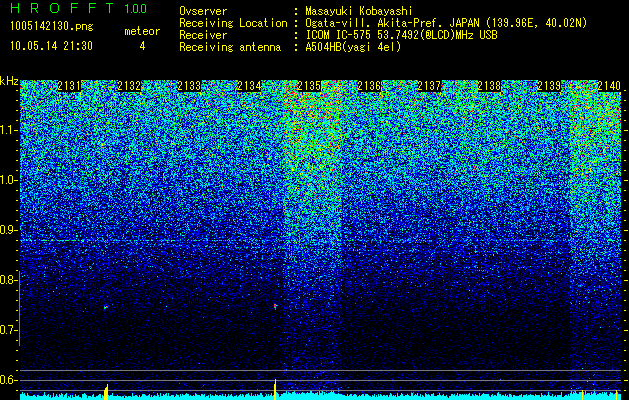Click the kHz axis unit label
This screenshot has width=629, height=400.
(x=9, y=81)
